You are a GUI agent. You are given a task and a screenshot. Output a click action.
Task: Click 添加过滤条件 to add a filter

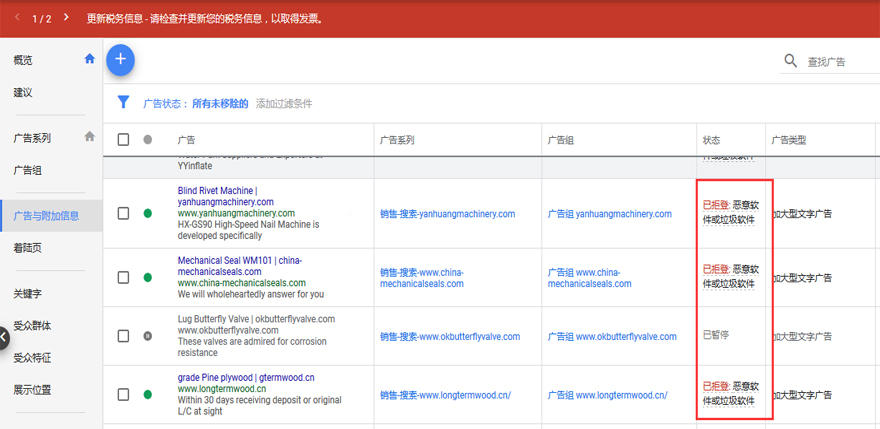click(x=284, y=103)
